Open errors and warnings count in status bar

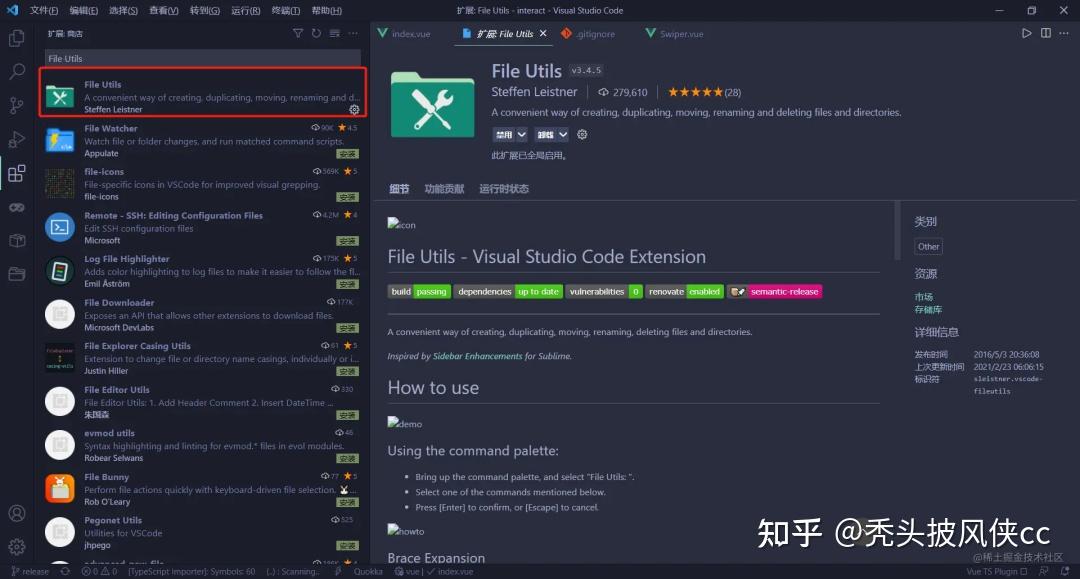(x=99, y=571)
